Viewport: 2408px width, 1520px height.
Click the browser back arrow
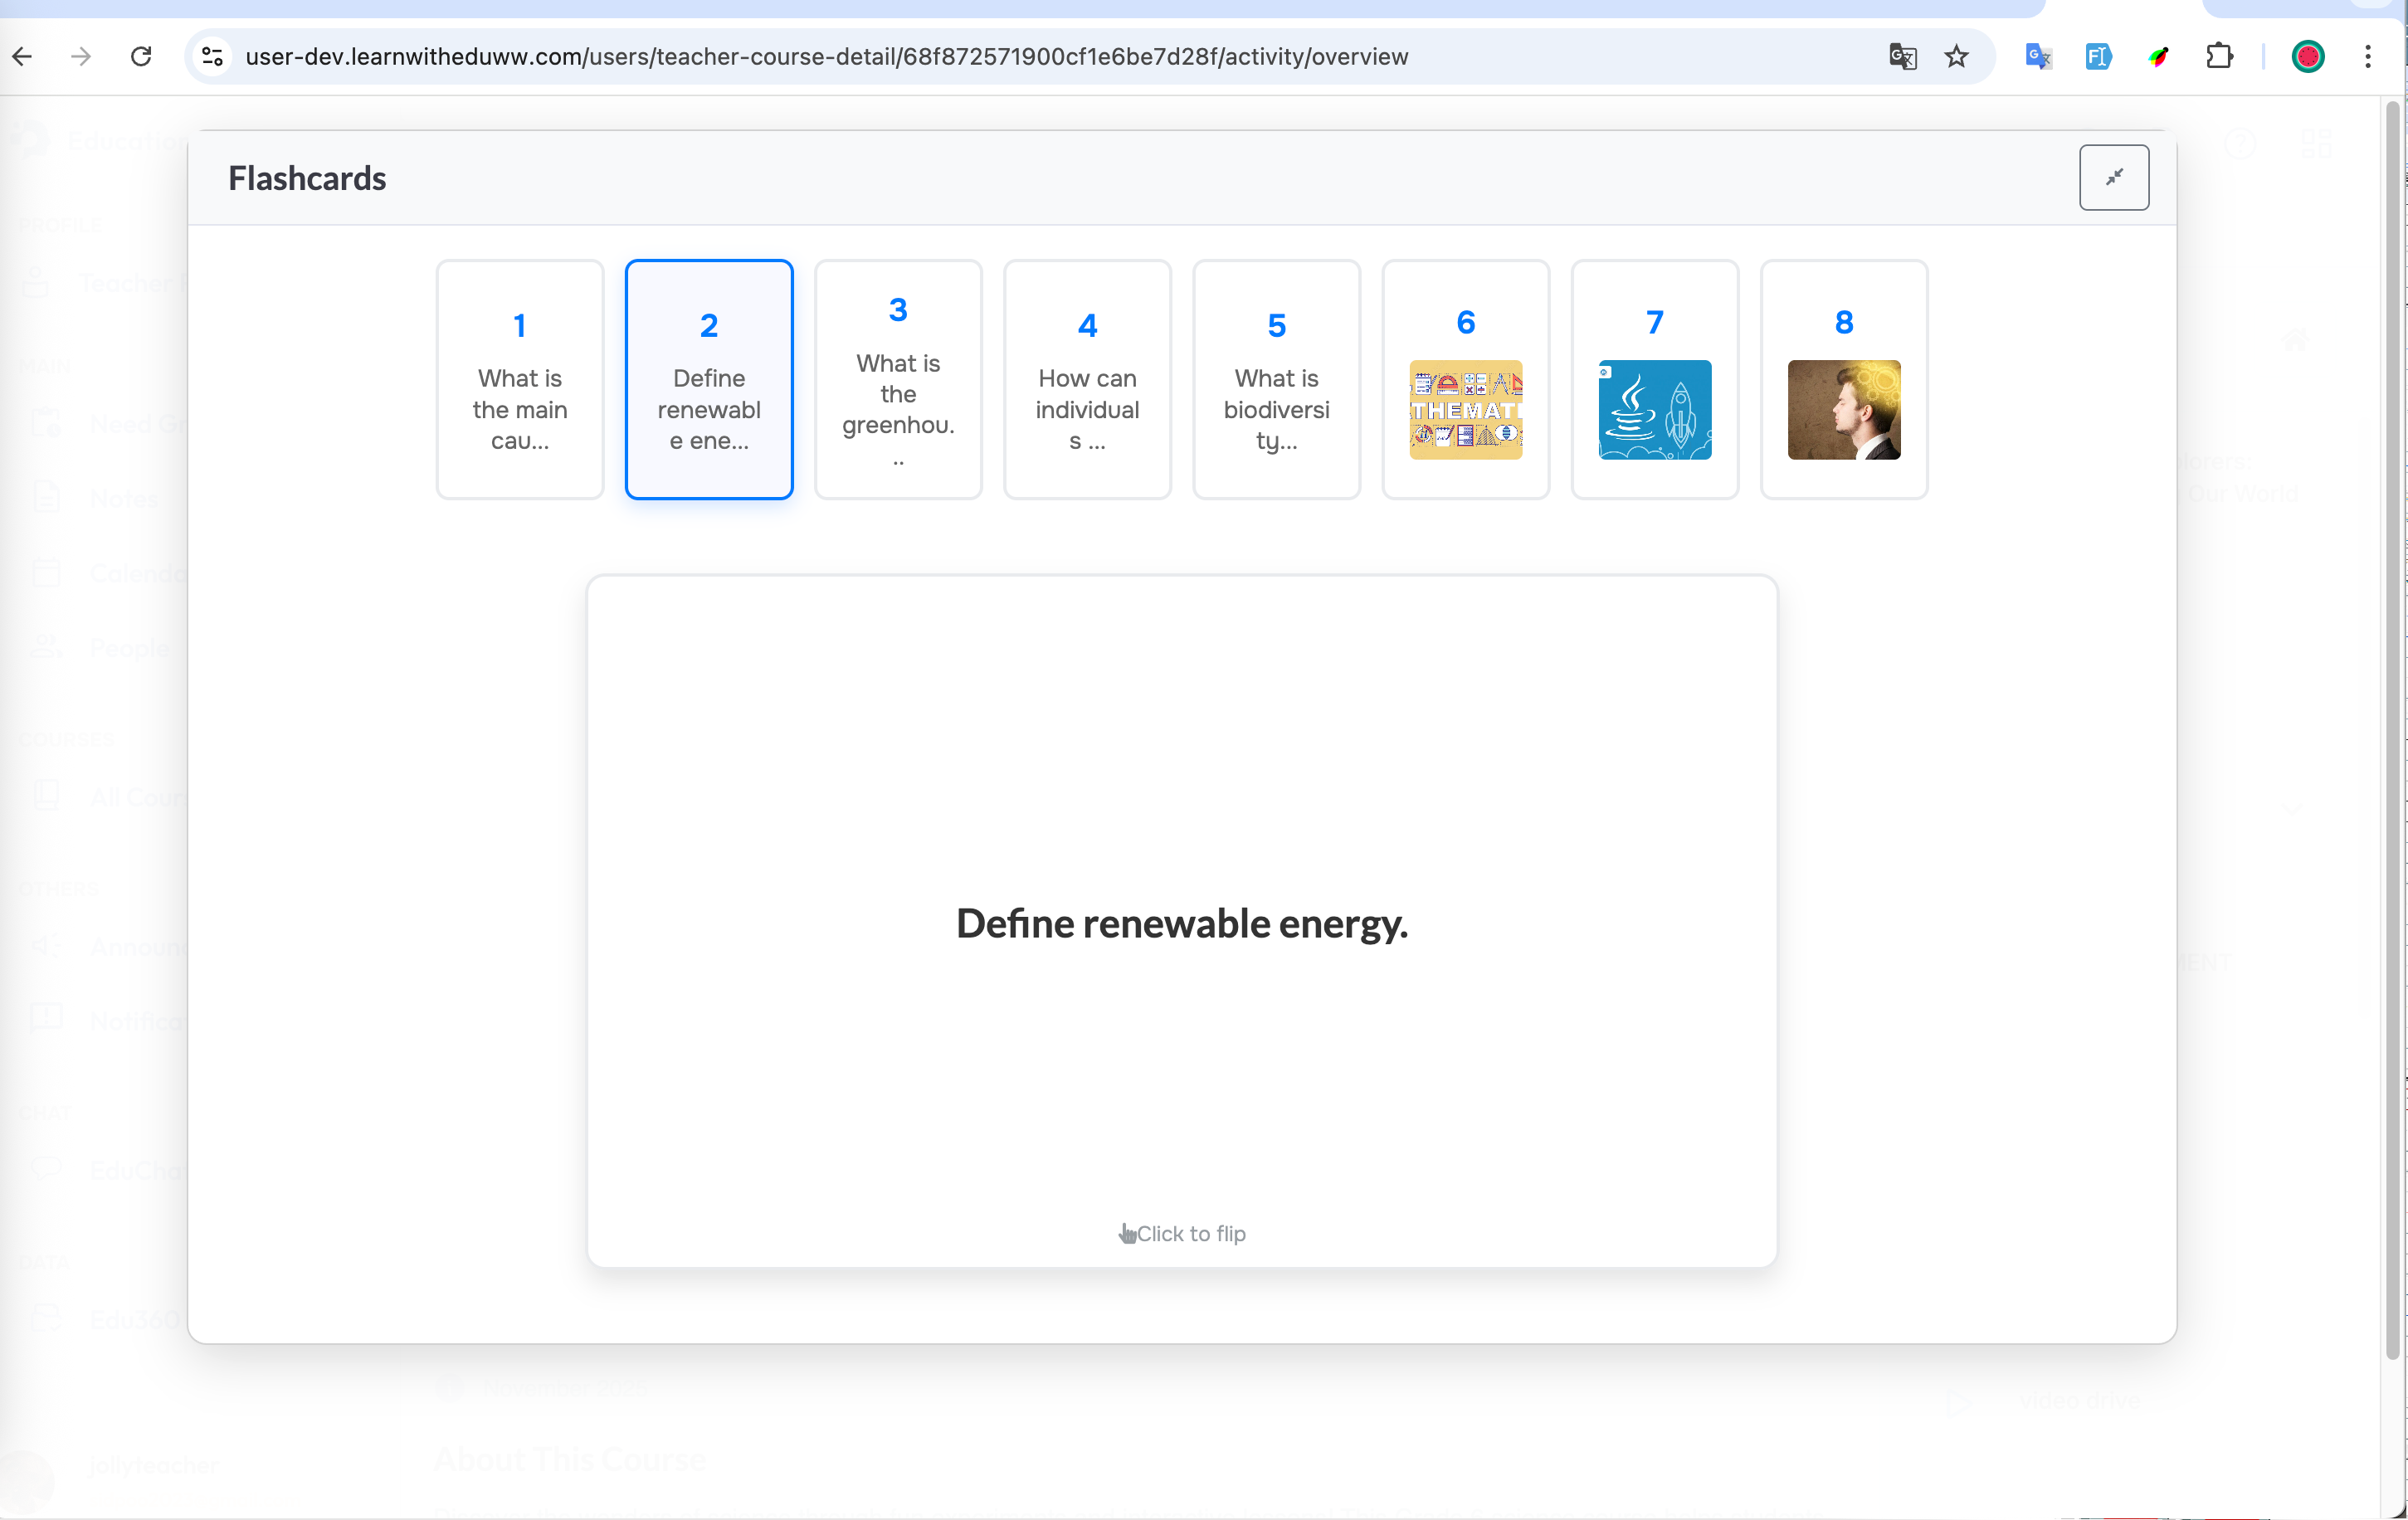tap(22, 57)
